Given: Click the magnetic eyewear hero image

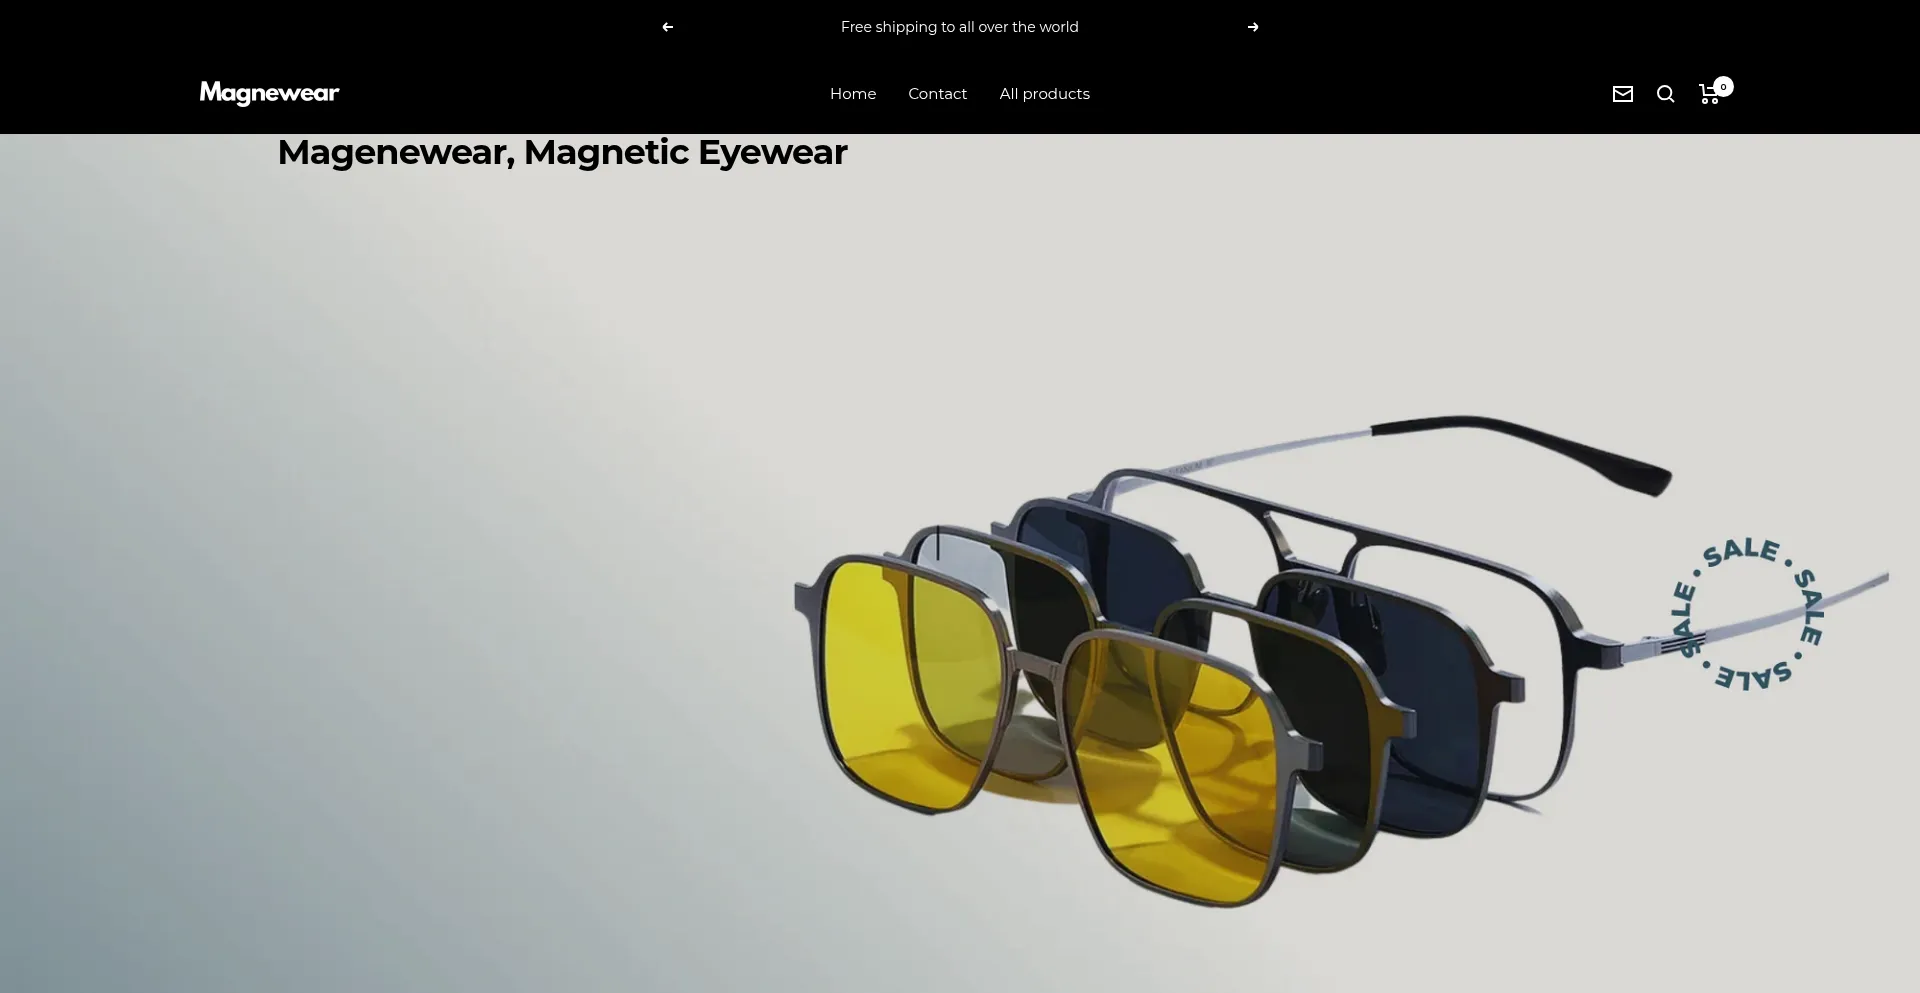Looking at the screenshot, I should click(x=960, y=564).
